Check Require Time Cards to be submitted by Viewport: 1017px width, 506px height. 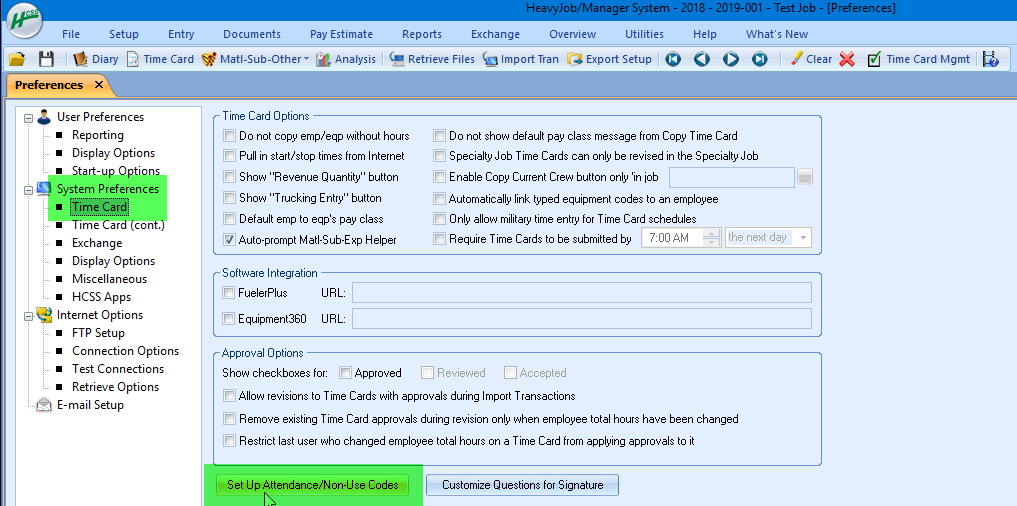440,239
